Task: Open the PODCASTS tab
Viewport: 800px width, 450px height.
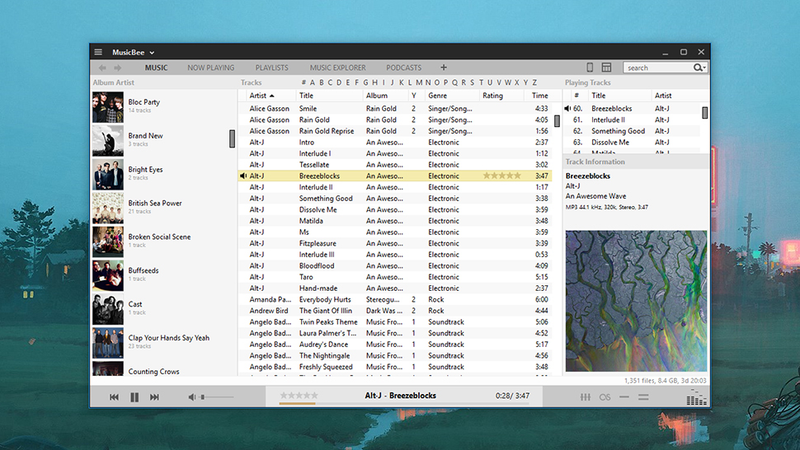Action: pos(404,68)
